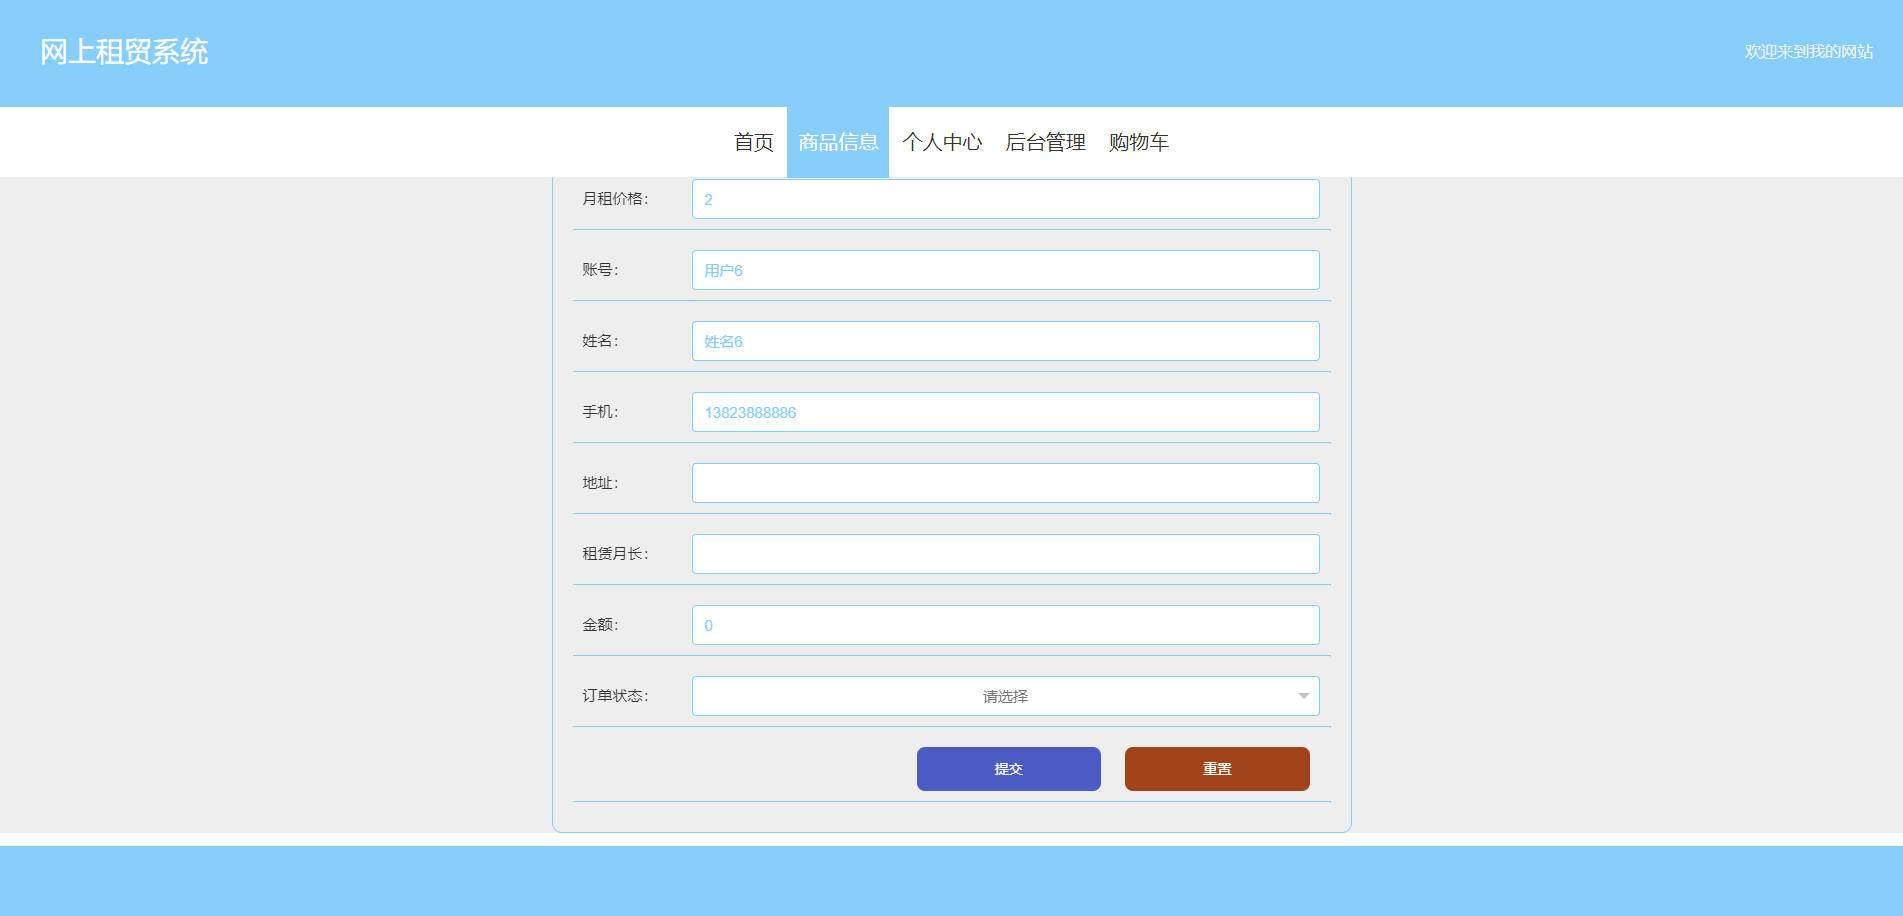Focus the 手机 phone number field

(1005, 412)
